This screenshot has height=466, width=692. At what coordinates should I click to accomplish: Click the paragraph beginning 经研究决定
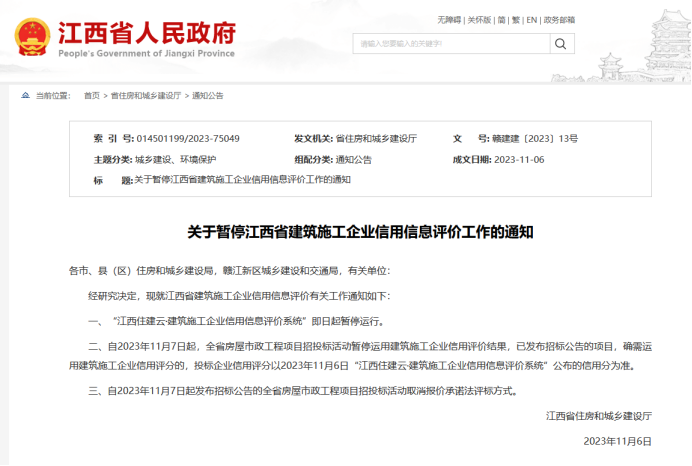239,296
